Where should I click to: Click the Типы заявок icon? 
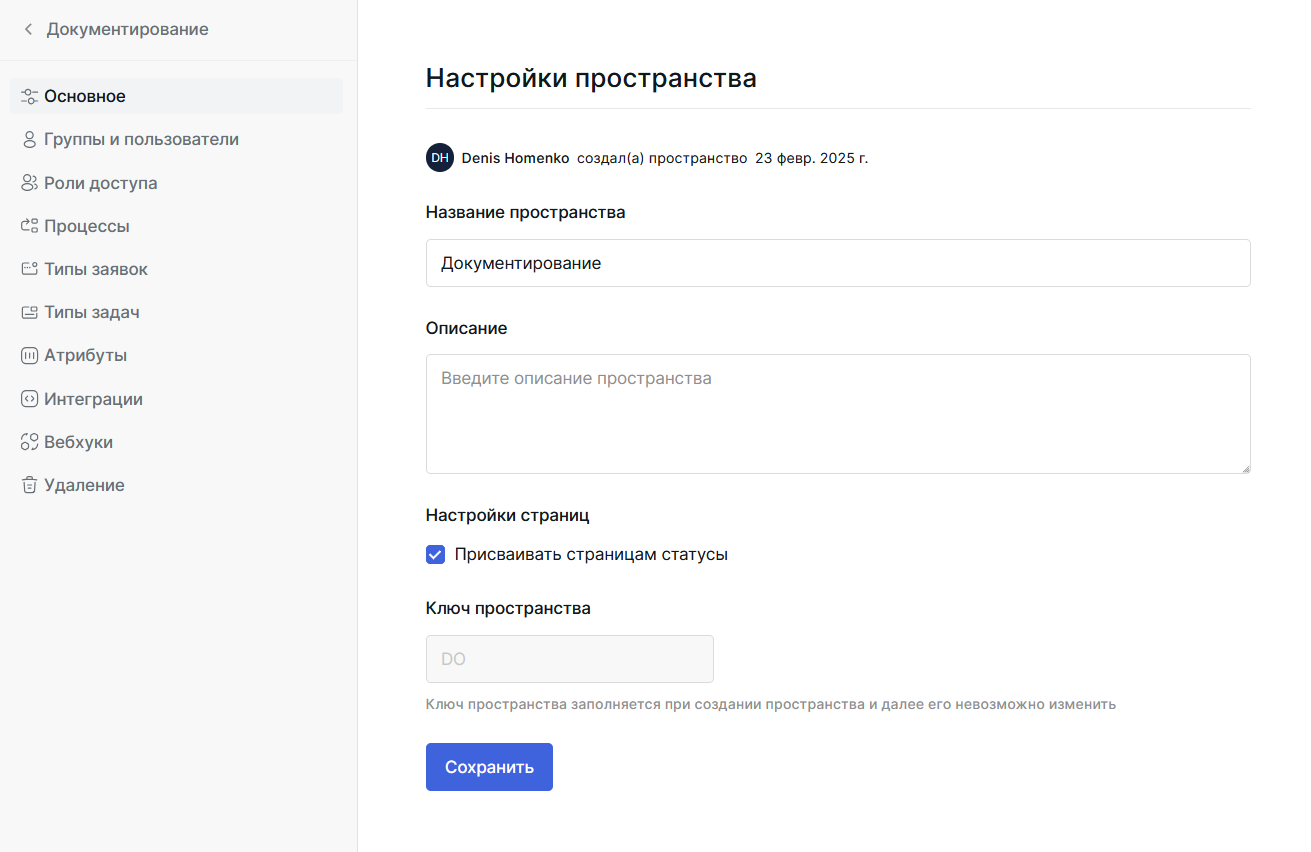(x=27, y=268)
